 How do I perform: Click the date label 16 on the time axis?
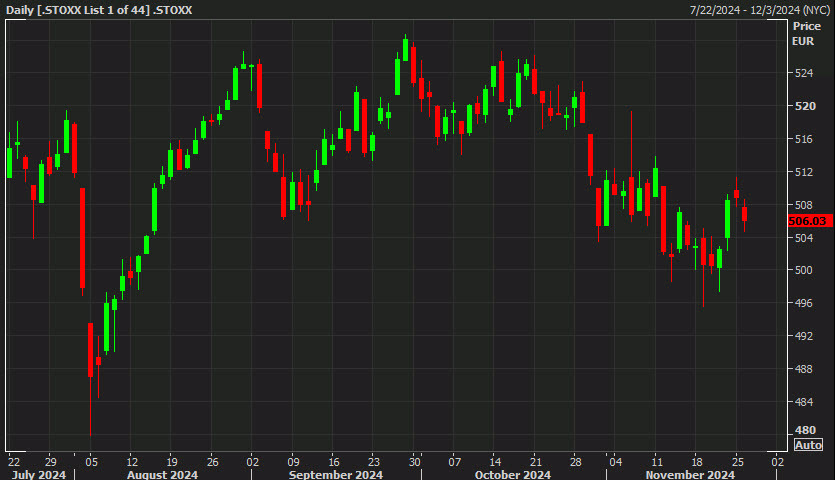point(334,462)
